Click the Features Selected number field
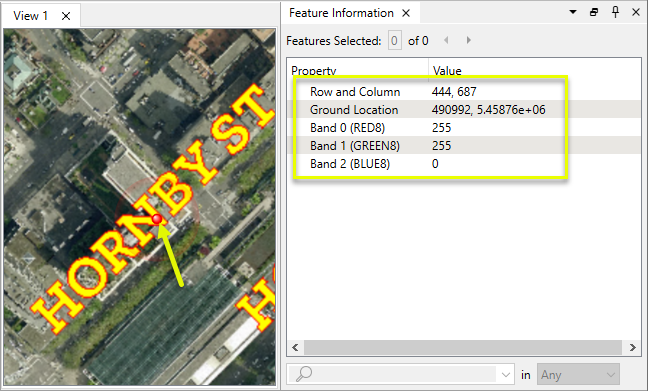648x391 pixels. tap(394, 41)
